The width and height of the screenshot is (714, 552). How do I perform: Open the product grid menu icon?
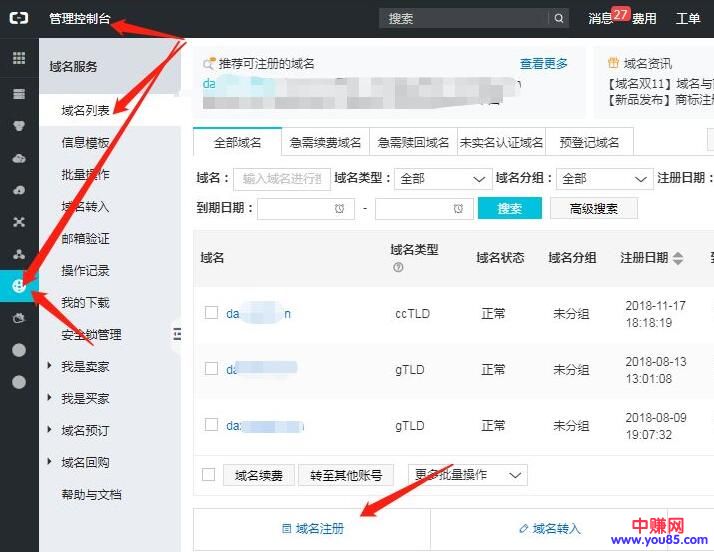pyautogui.click(x=19, y=58)
